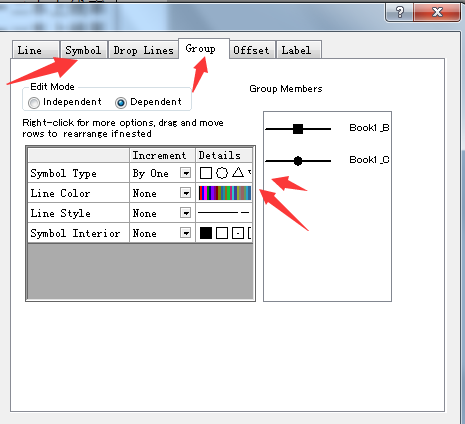Click the Symbol Type row label

coord(63,173)
